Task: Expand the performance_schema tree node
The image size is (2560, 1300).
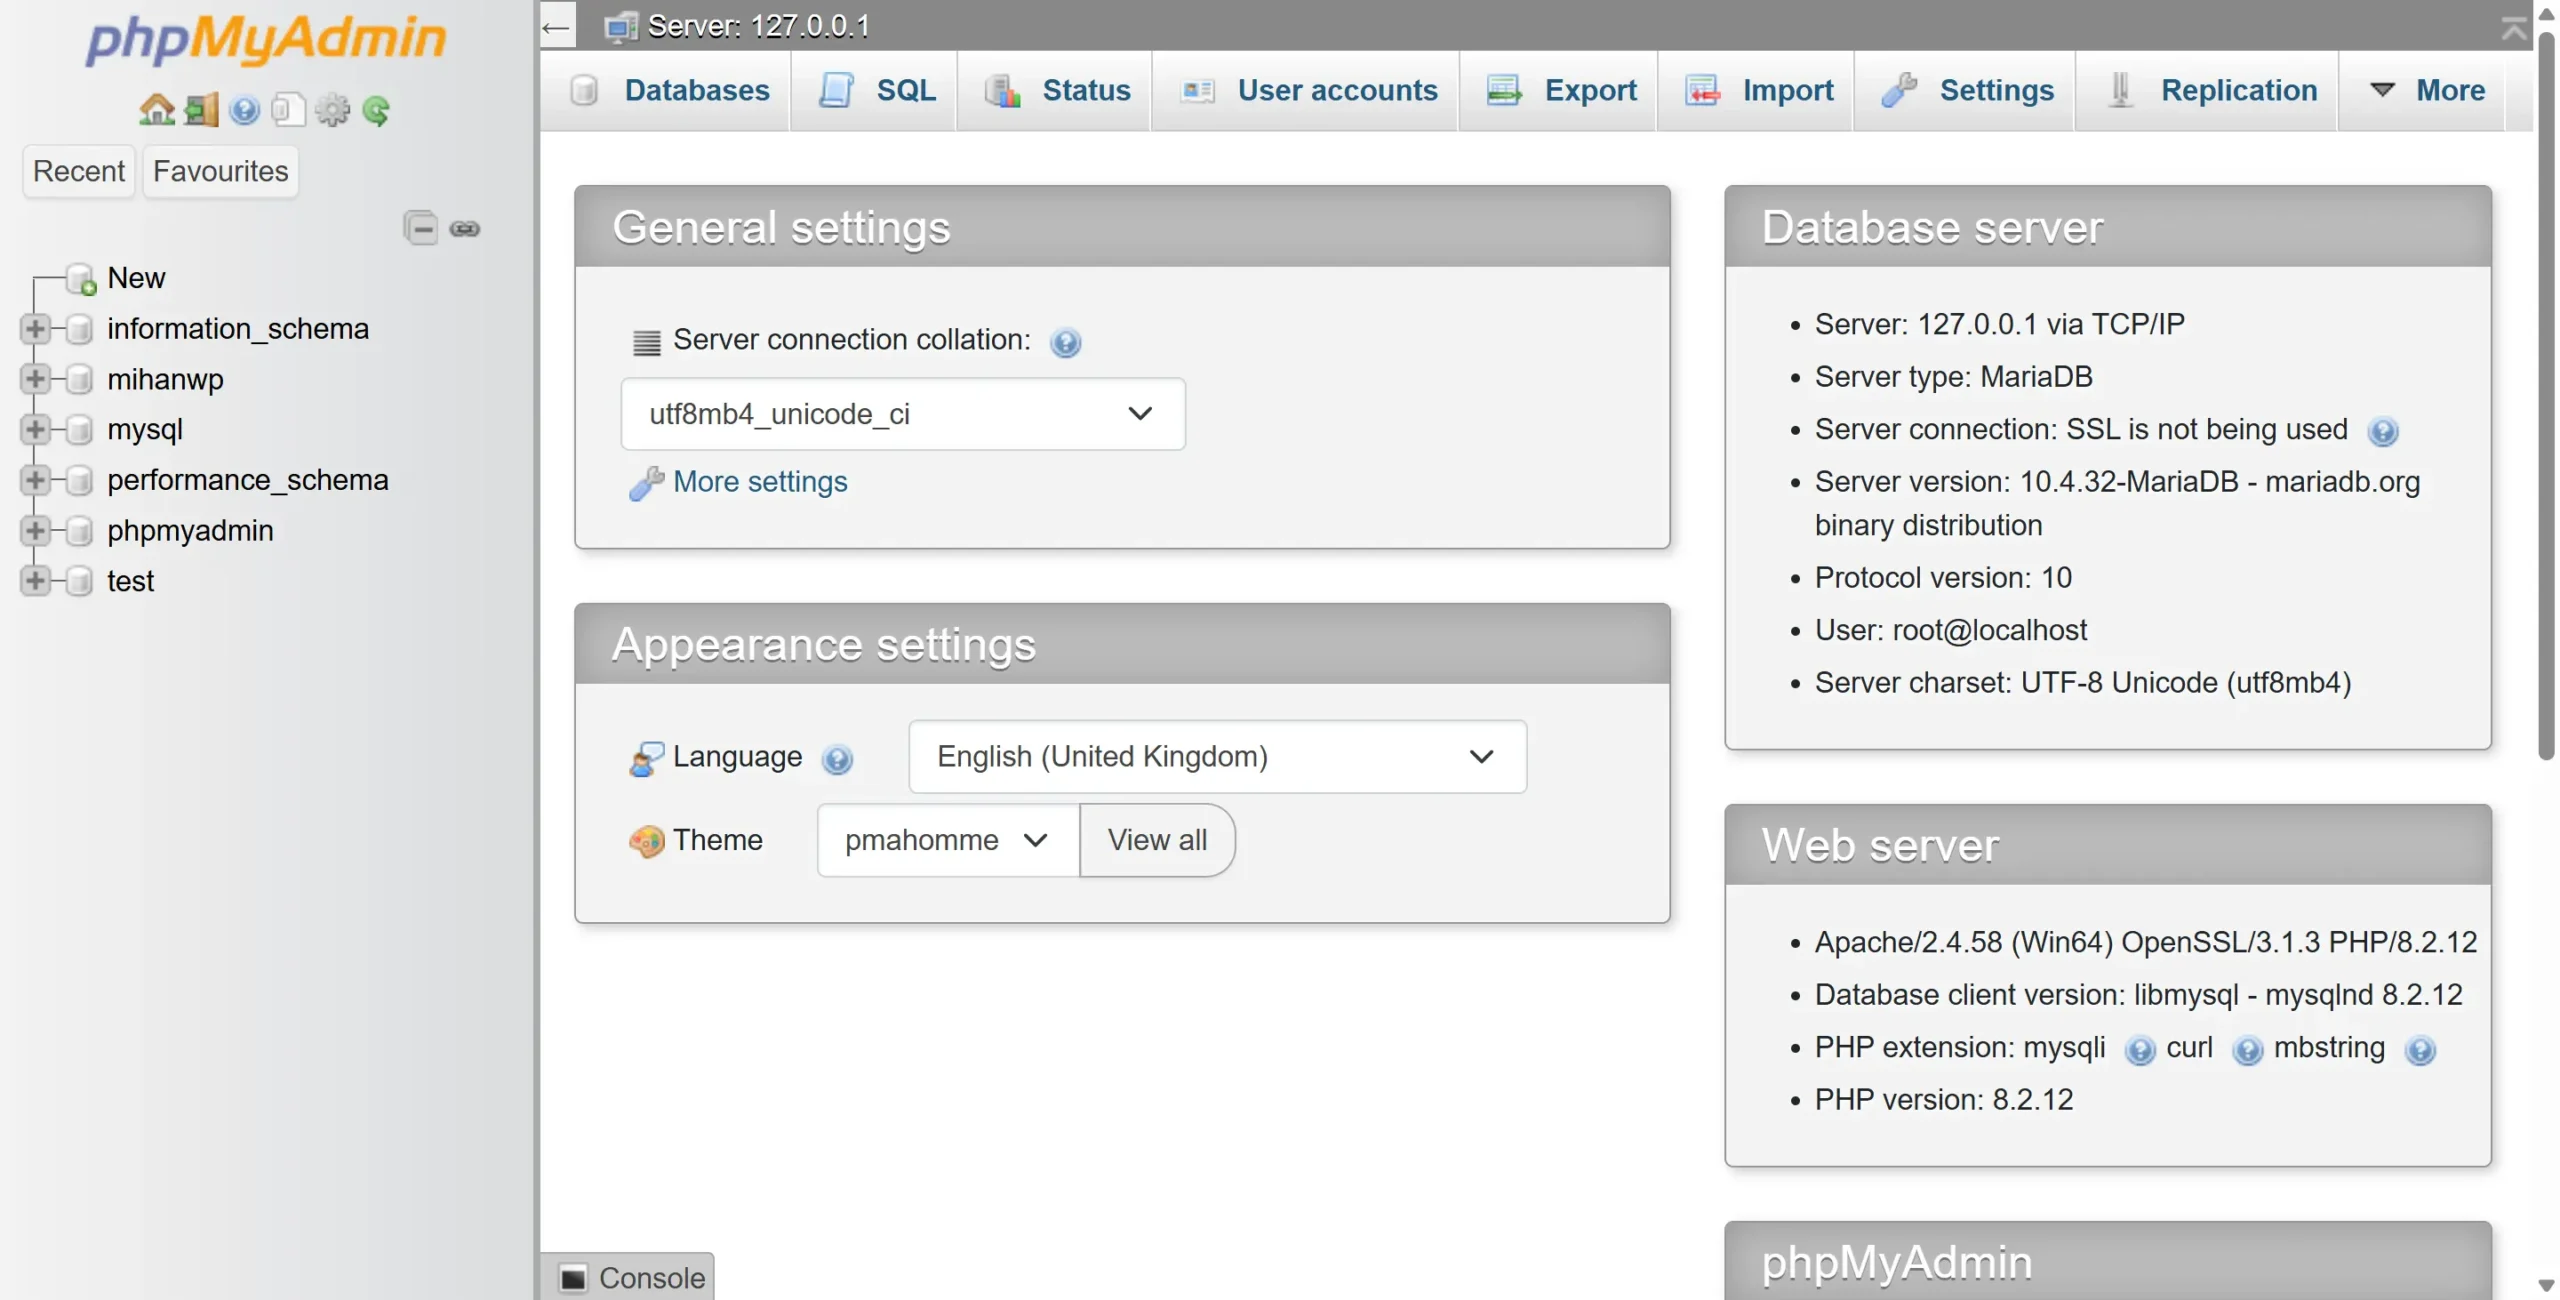Action: (36, 479)
